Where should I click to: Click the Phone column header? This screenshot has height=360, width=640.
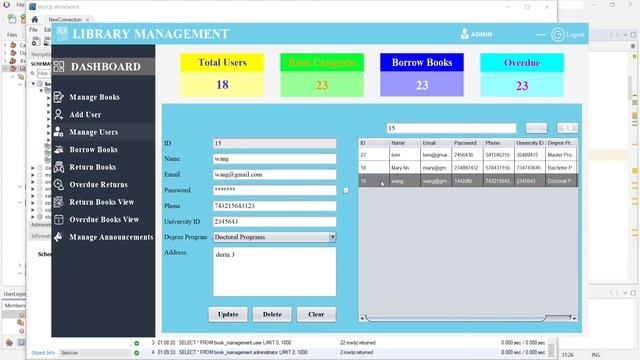click(498, 143)
